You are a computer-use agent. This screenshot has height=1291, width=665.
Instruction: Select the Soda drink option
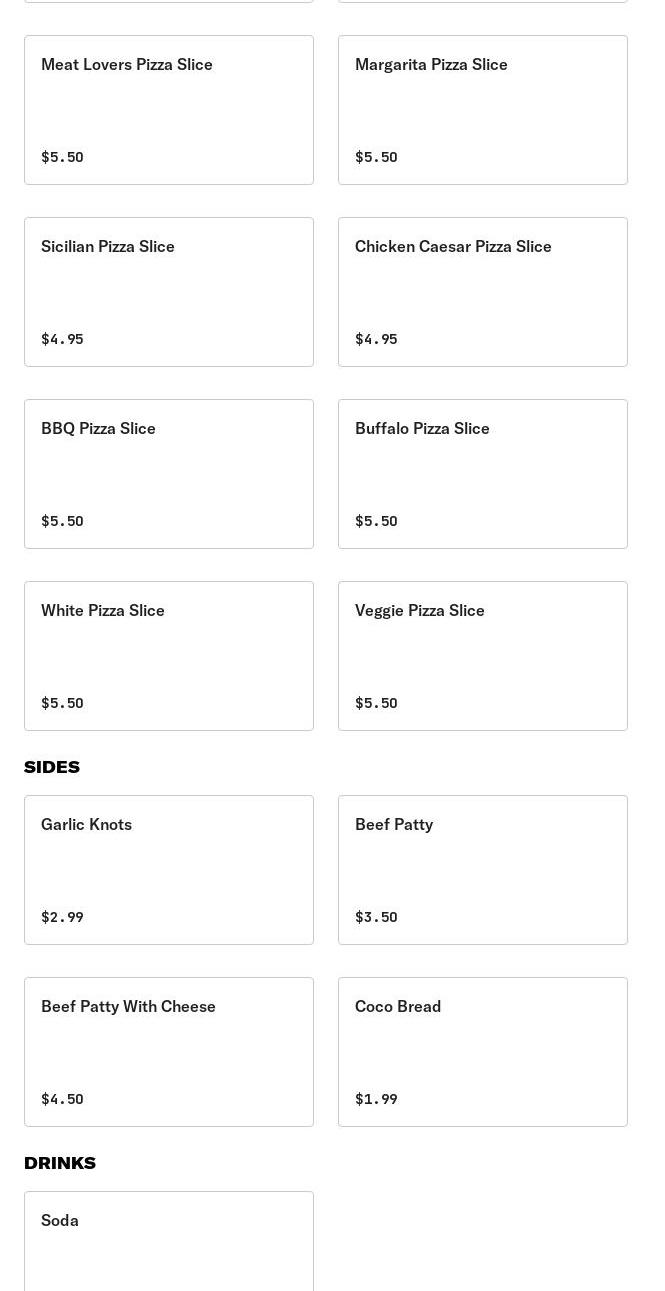tap(168, 1245)
